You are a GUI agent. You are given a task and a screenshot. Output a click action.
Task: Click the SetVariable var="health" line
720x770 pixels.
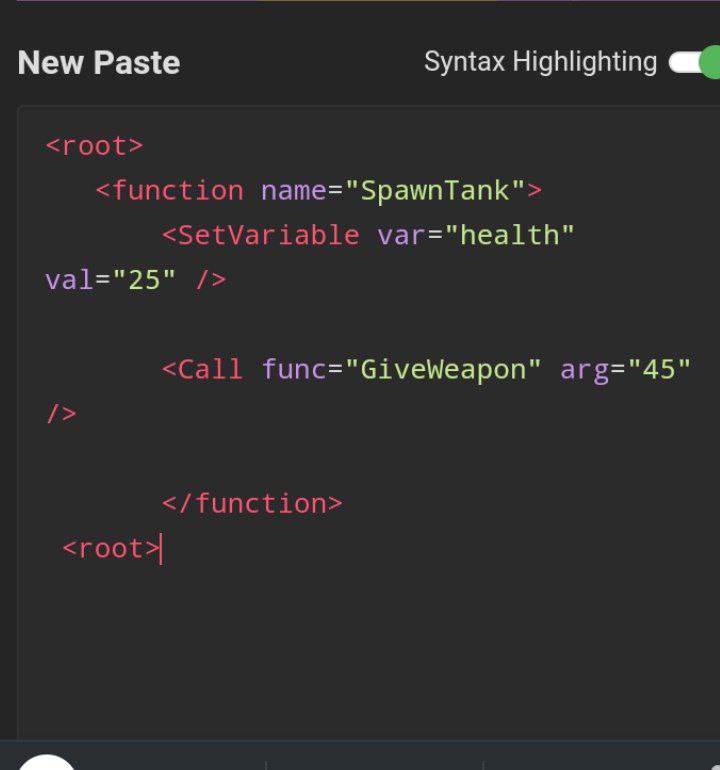[x=368, y=235]
